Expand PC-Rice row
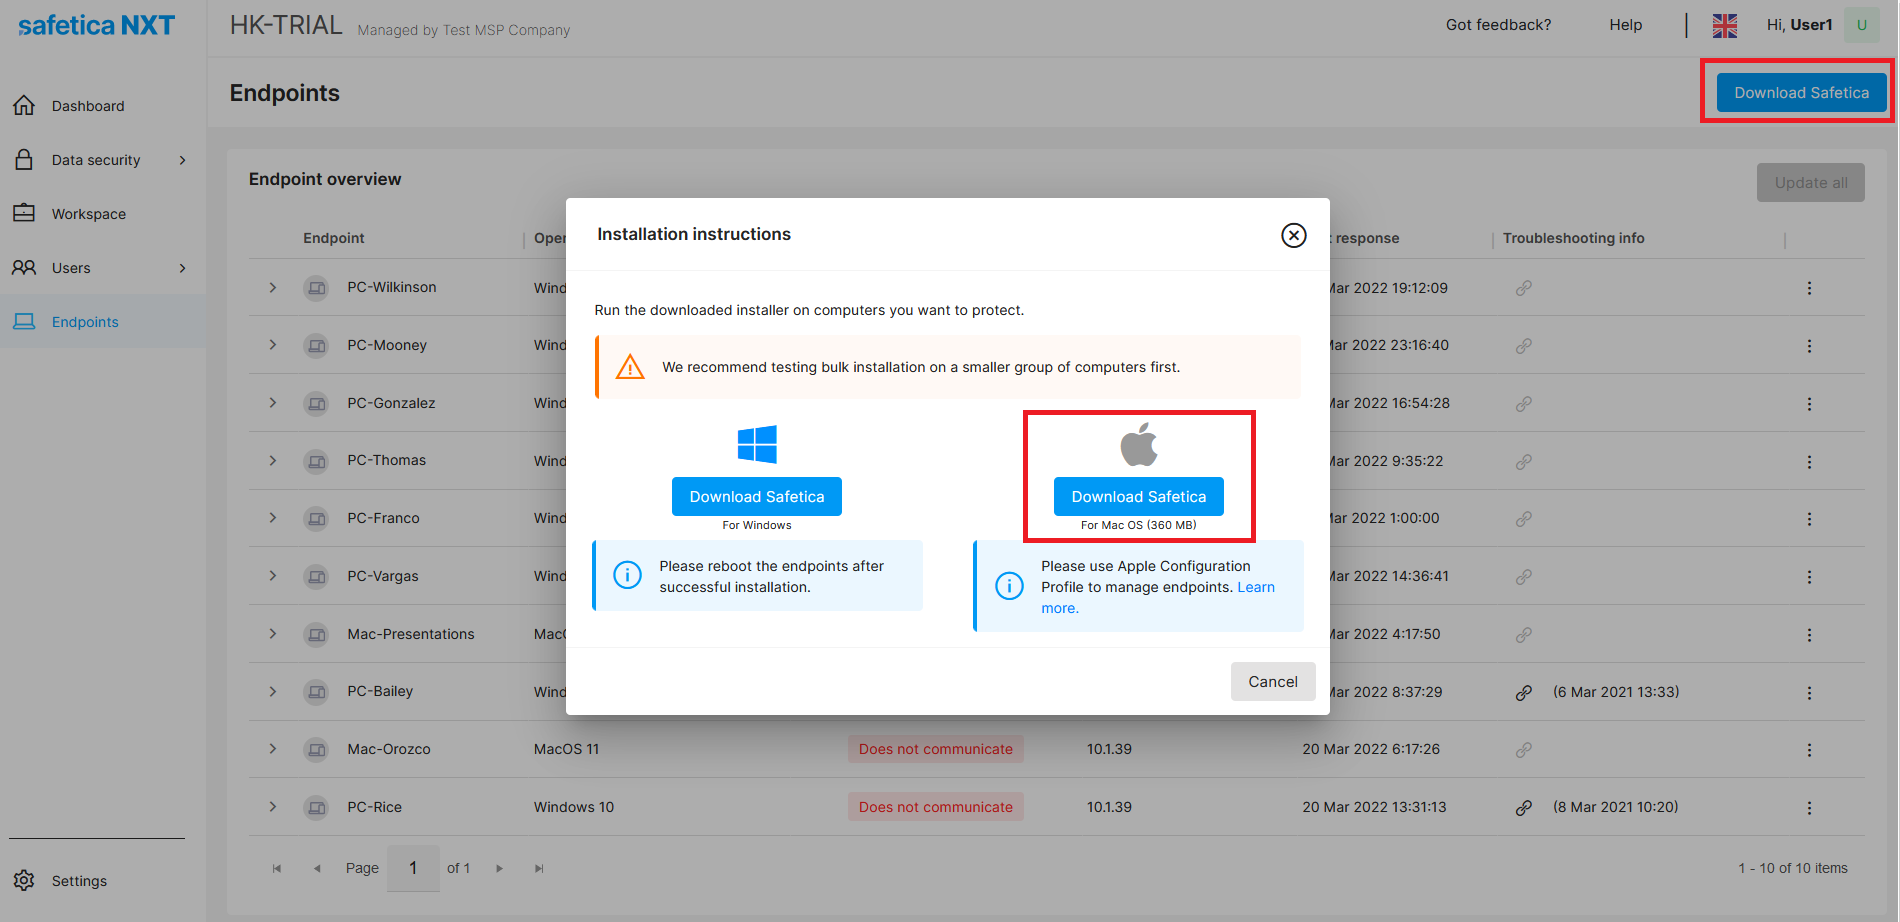1900x922 pixels. (272, 807)
